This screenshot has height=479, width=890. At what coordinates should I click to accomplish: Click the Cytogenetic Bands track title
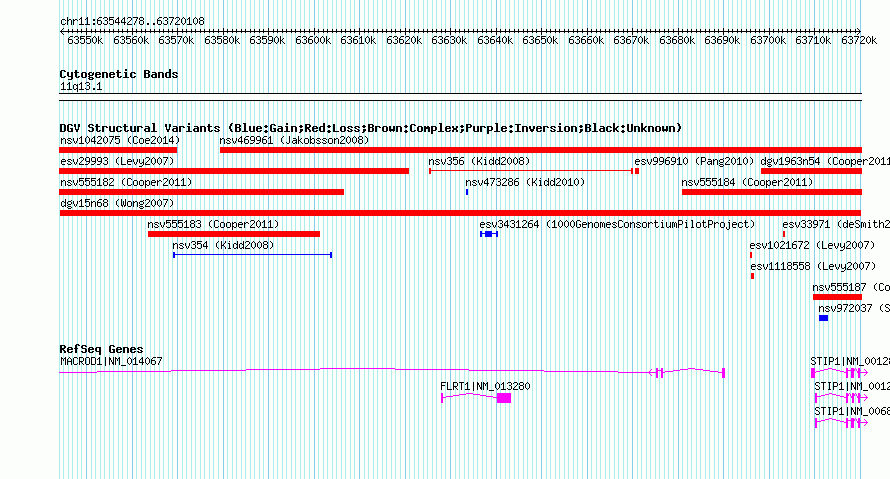(119, 74)
